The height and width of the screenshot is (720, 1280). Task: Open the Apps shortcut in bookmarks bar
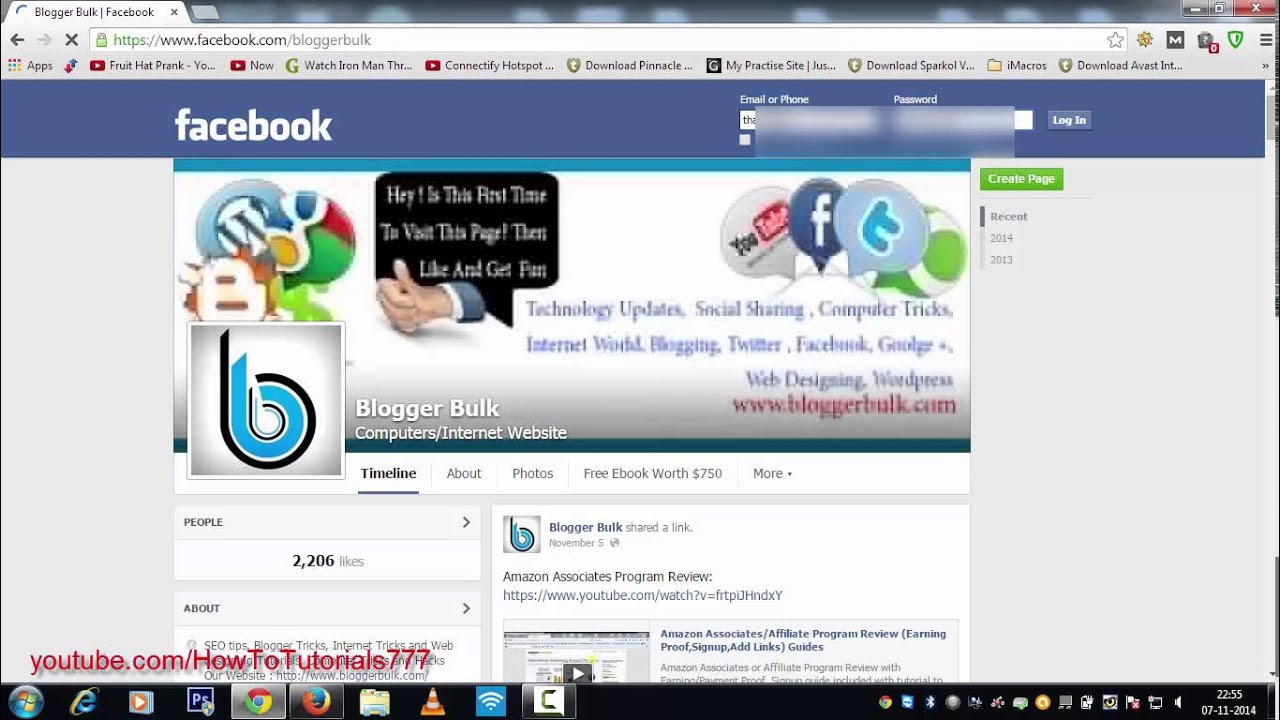(x=30, y=65)
